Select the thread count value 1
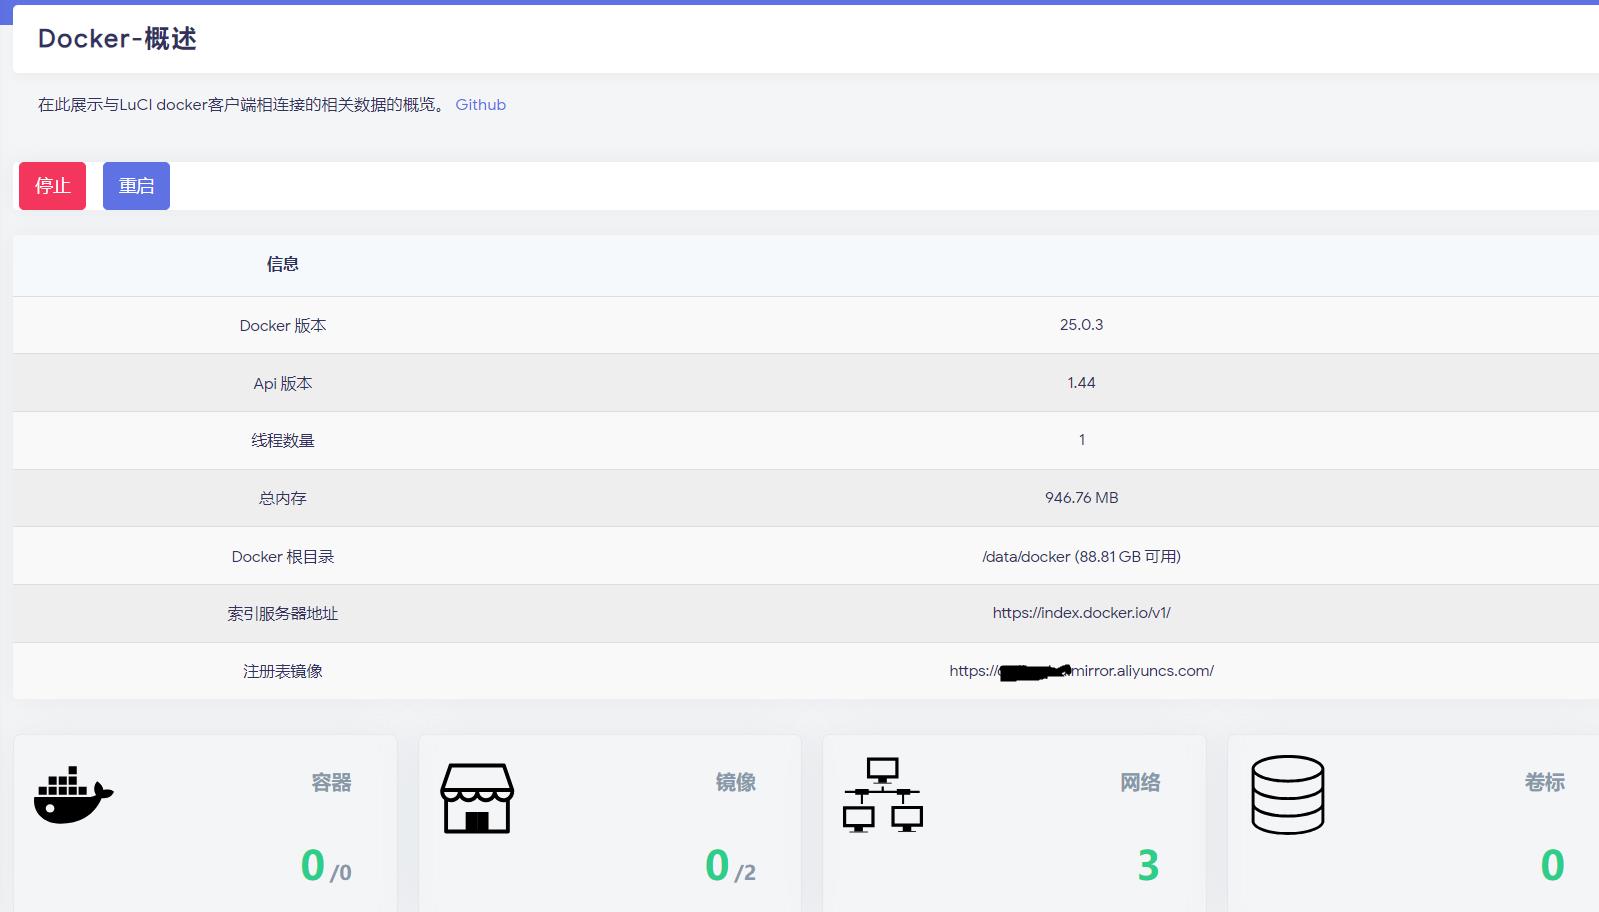The width and height of the screenshot is (1599, 912). click(1081, 440)
